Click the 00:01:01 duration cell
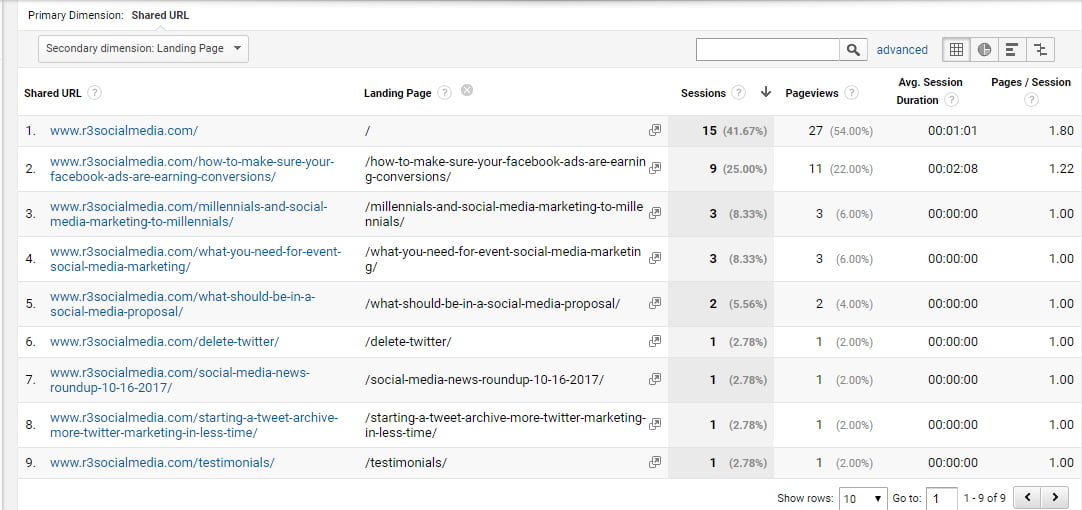1082x510 pixels. (952, 131)
